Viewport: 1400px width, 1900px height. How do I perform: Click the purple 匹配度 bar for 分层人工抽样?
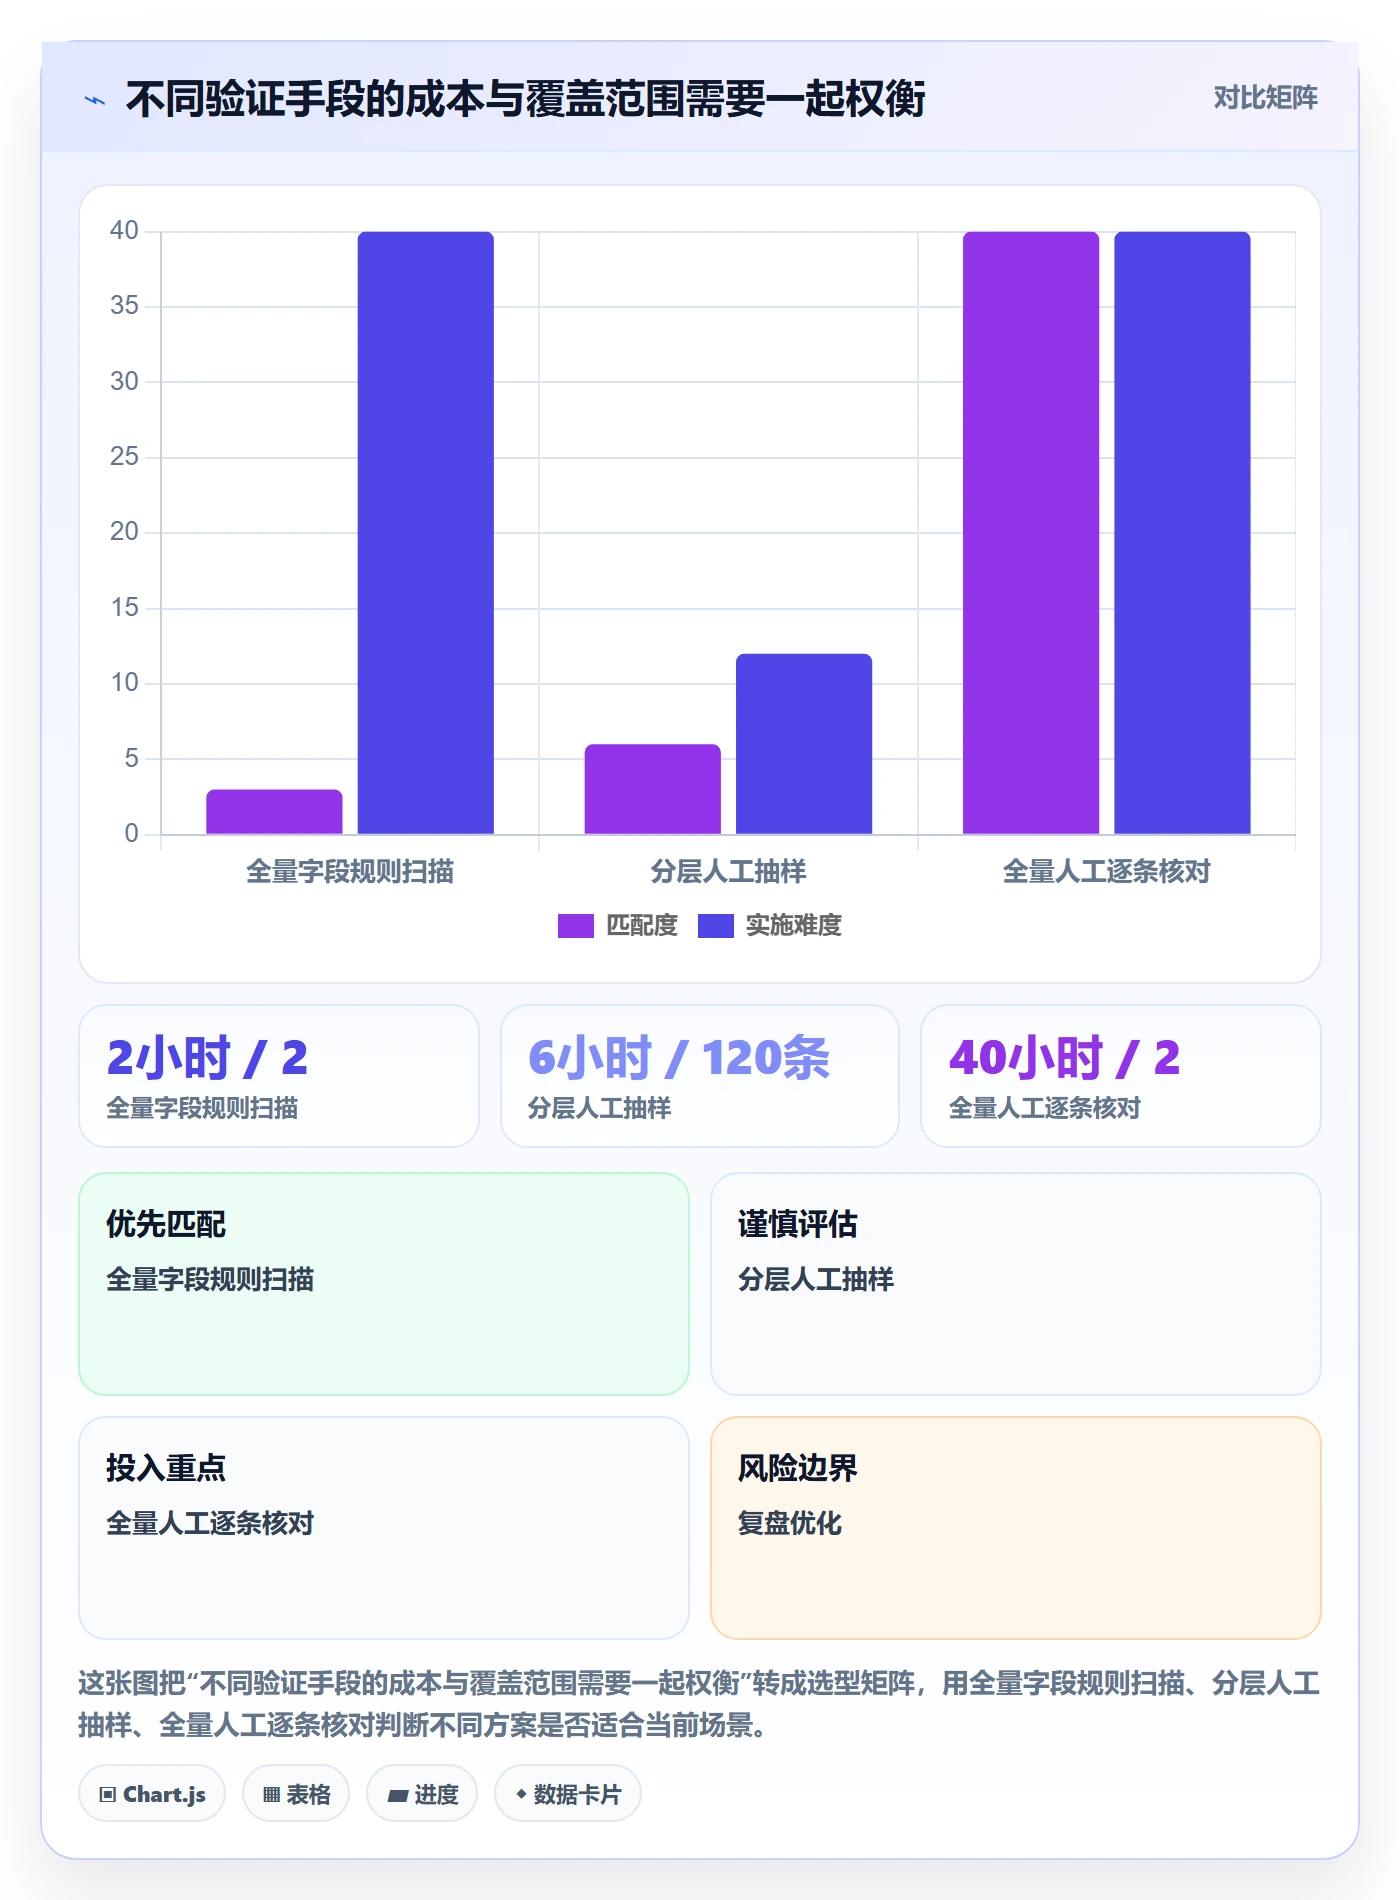(652, 789)
